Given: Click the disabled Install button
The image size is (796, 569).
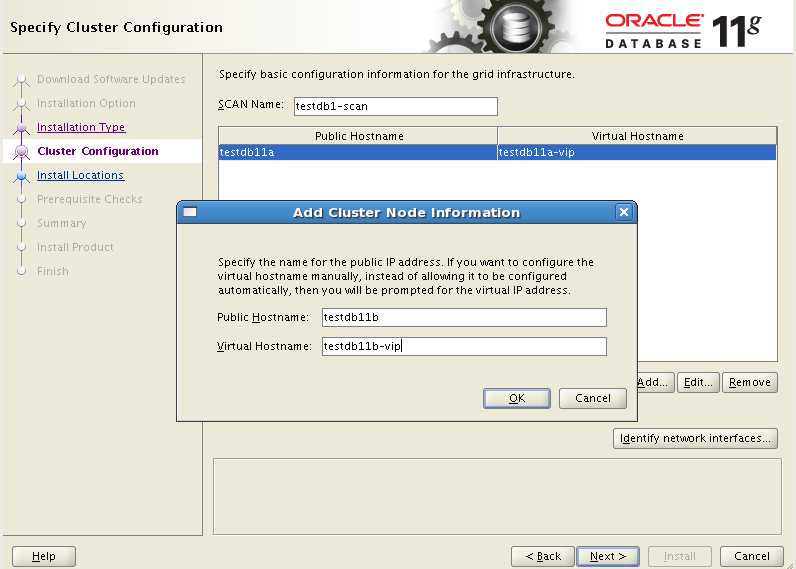Looking at the screenshot, I should tap(680, 556).
